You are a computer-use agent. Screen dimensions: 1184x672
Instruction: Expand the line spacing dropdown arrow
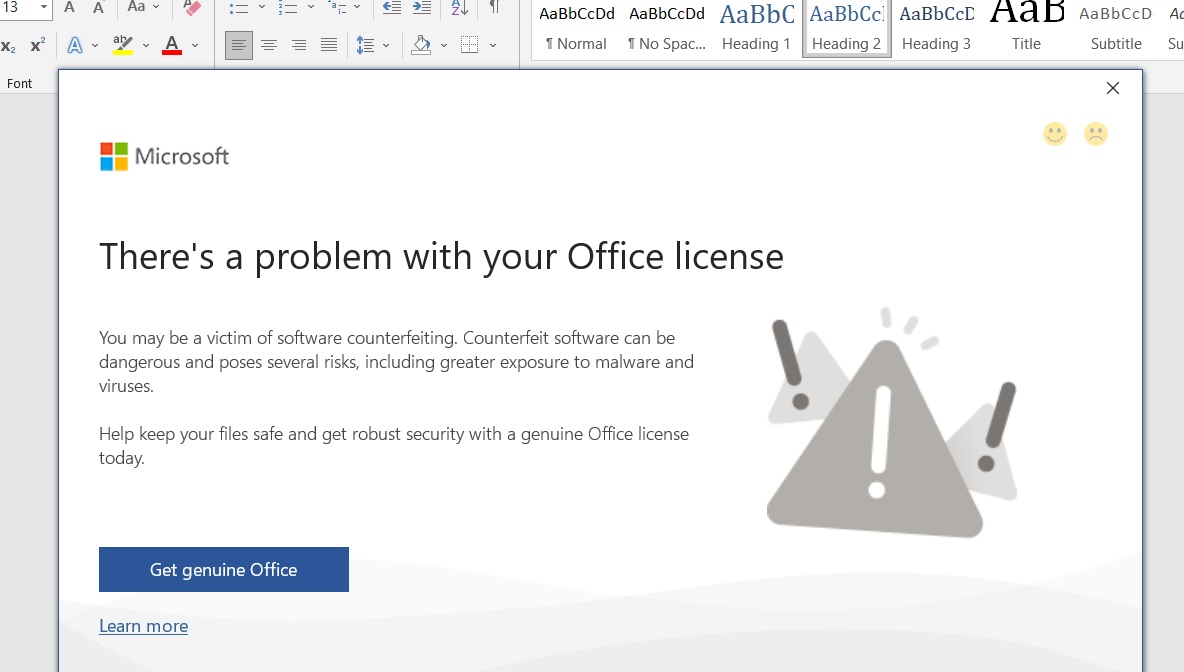pos(386,45)
